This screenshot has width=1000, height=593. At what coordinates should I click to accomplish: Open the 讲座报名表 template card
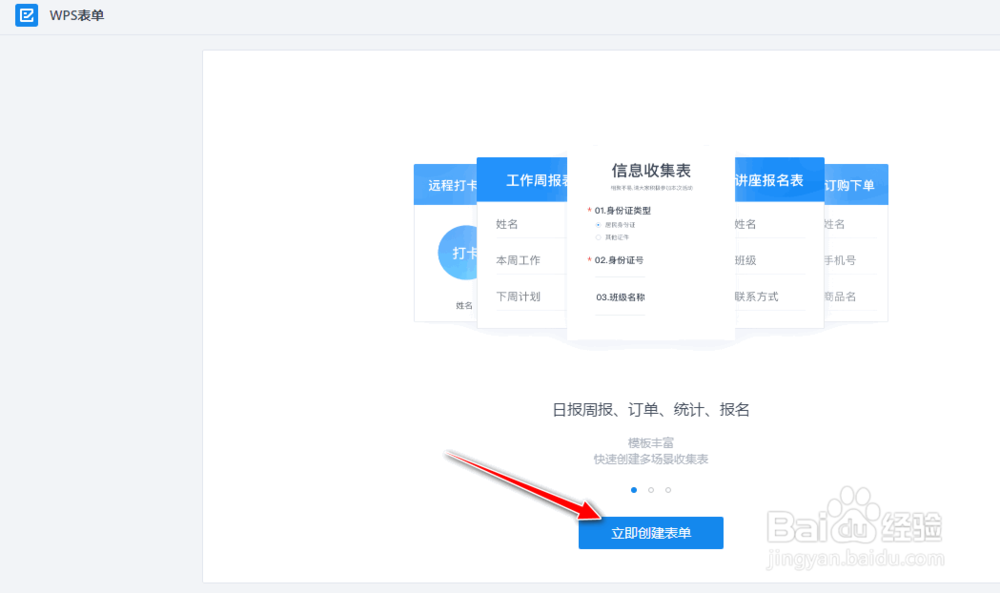(x=779, y=242)
